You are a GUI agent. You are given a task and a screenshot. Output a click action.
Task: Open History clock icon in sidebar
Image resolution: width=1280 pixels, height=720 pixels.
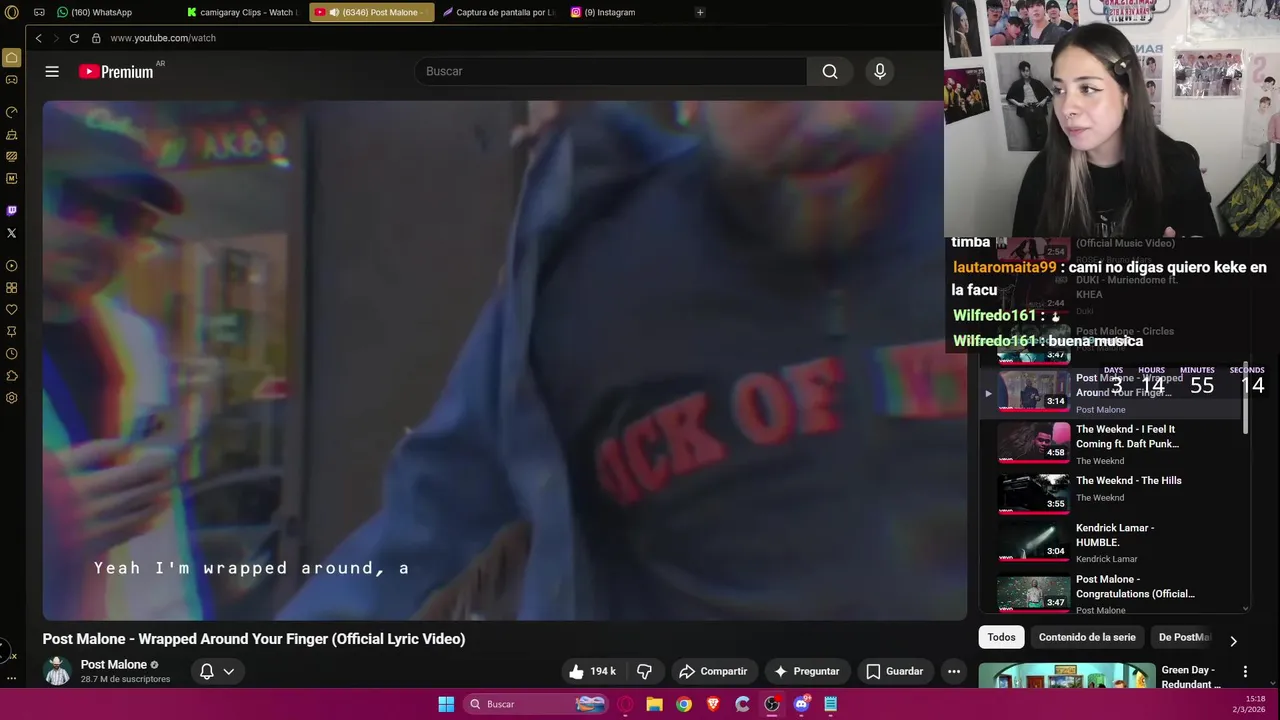[x=12, y=353]
